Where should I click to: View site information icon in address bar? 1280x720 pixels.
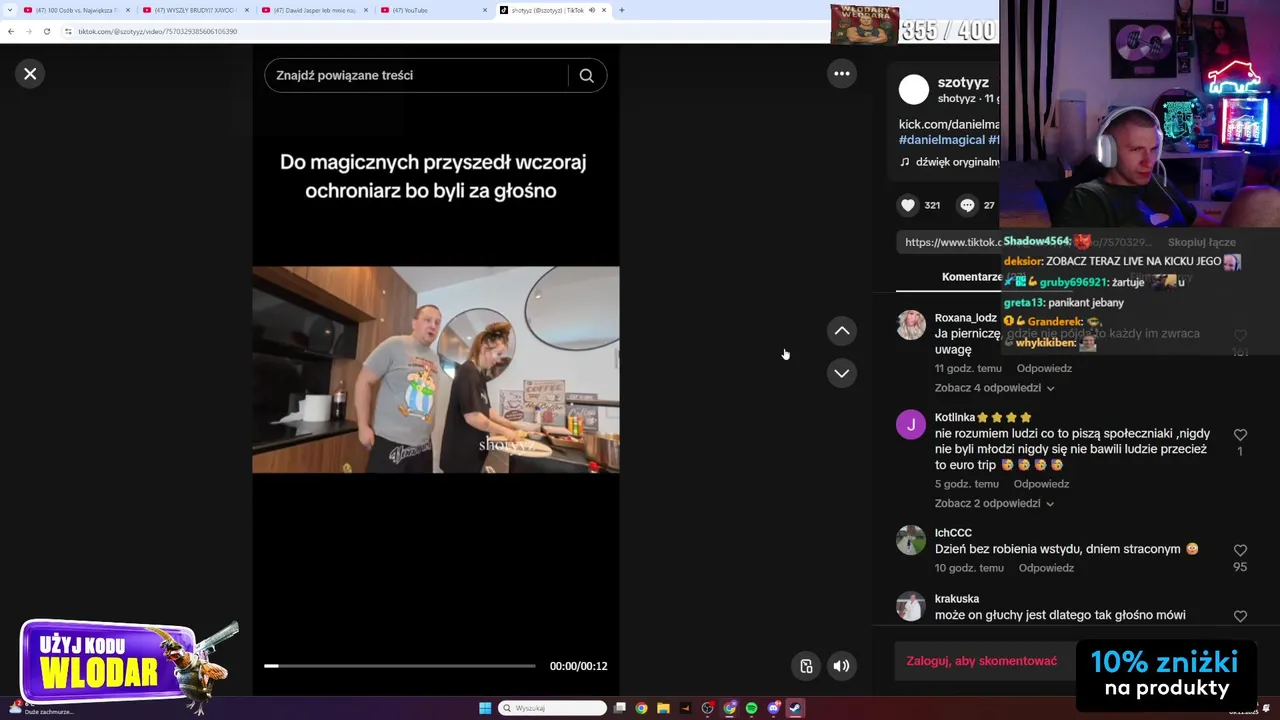[68, 31]
